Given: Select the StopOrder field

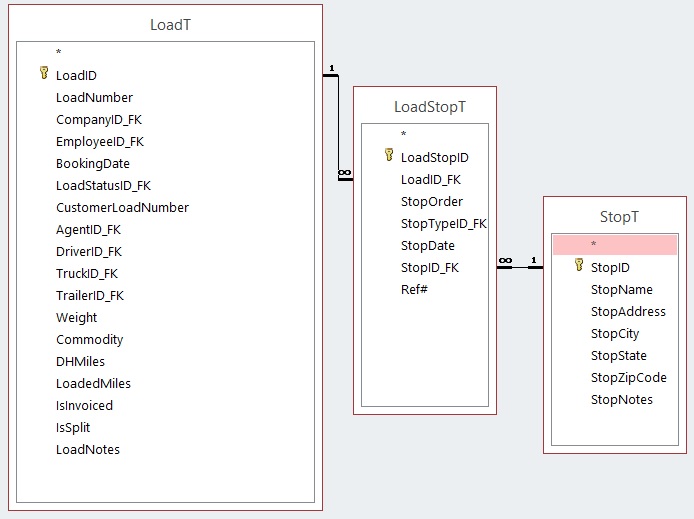Looking at the screenshot, I should (432, 201).
